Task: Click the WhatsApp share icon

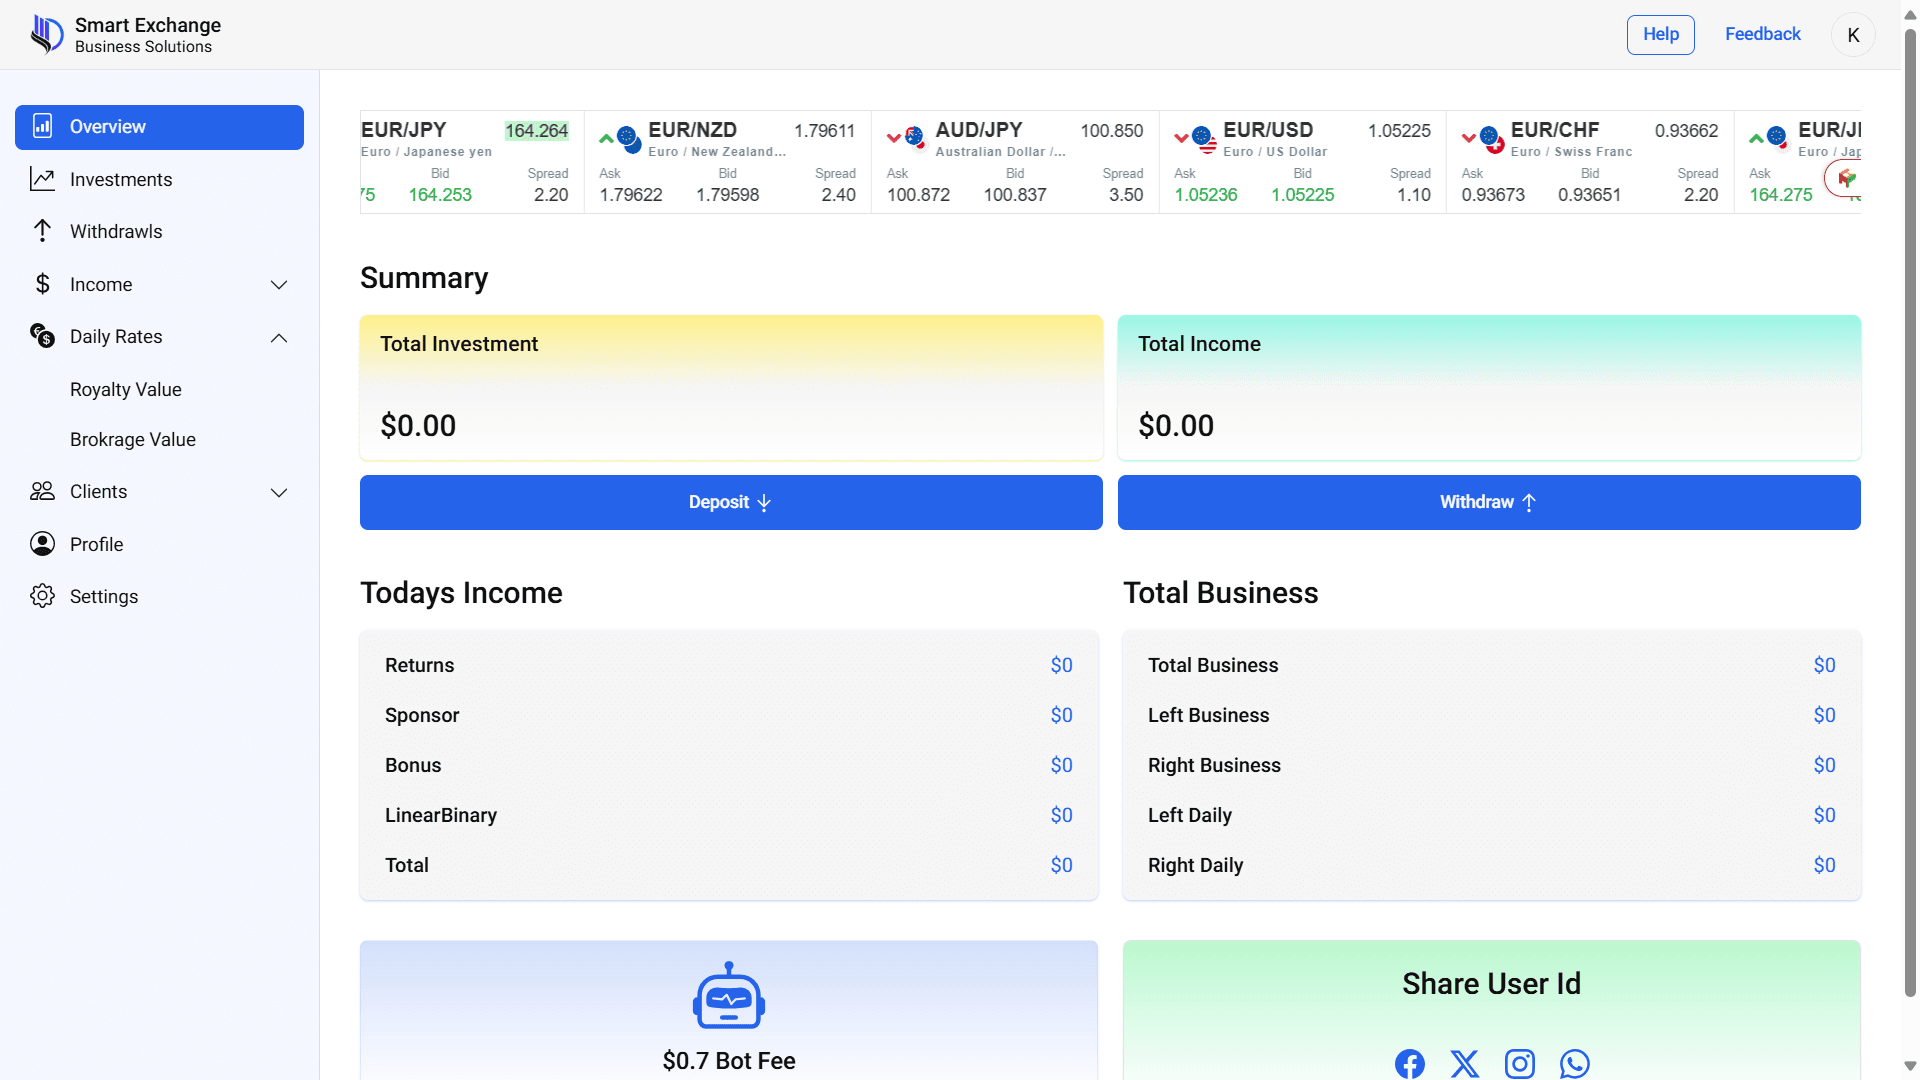Action: (x=1575, y=1063)
